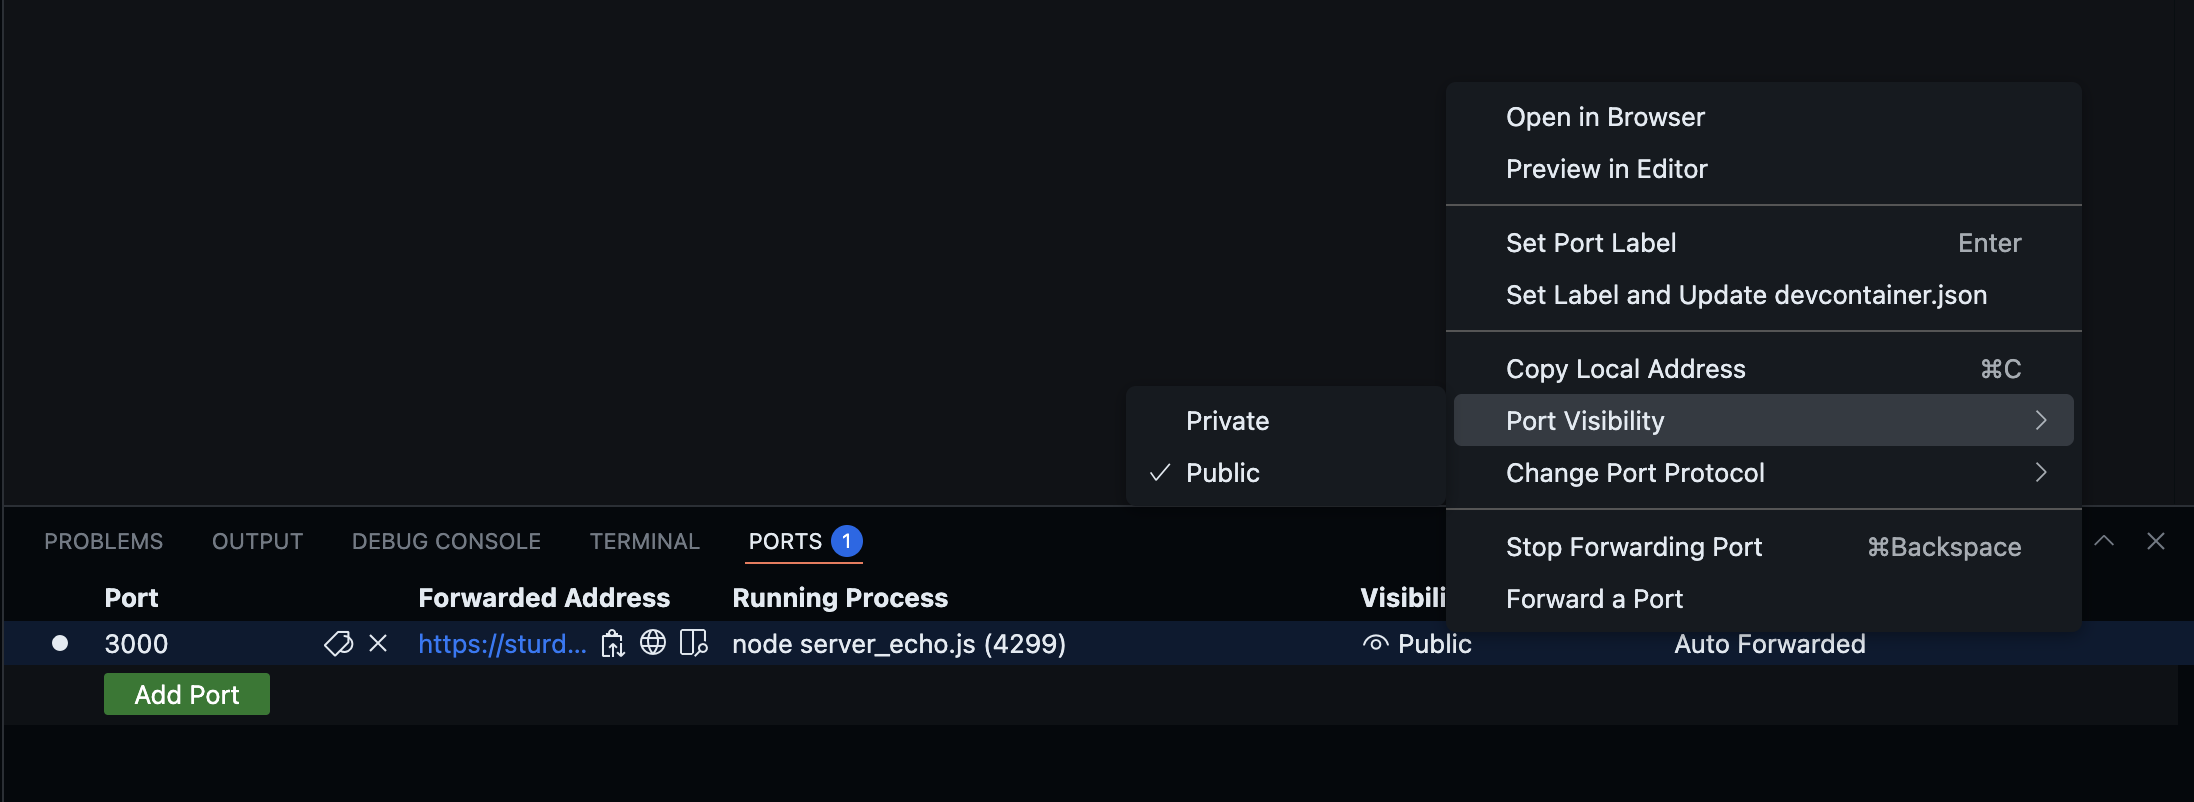Click the Add Port button
The image size is (2194, 802).
(x=186, y=693)
